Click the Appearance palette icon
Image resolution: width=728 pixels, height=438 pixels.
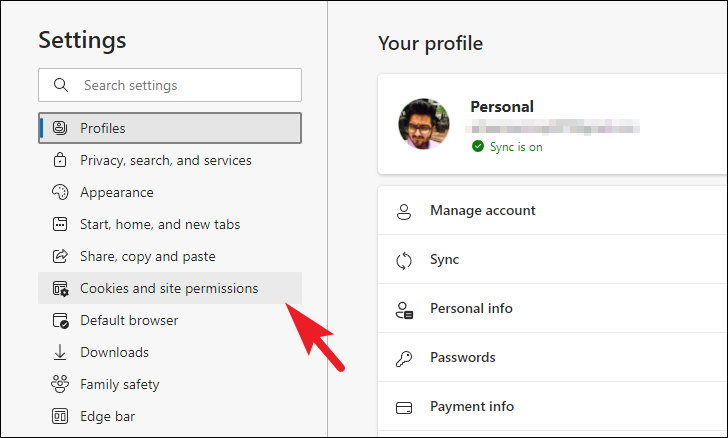[60, 192]
